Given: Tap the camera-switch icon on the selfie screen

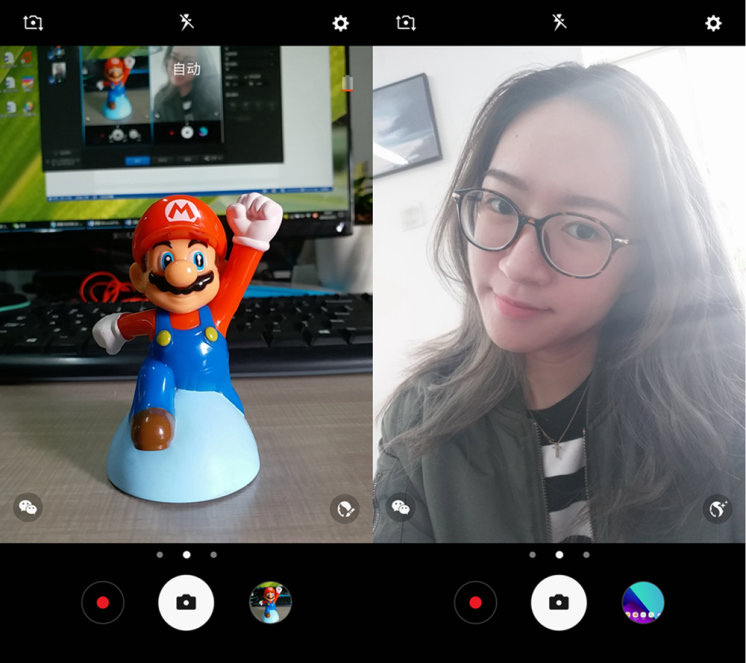Looking at the screenshot, I should (x=405, y=22).
